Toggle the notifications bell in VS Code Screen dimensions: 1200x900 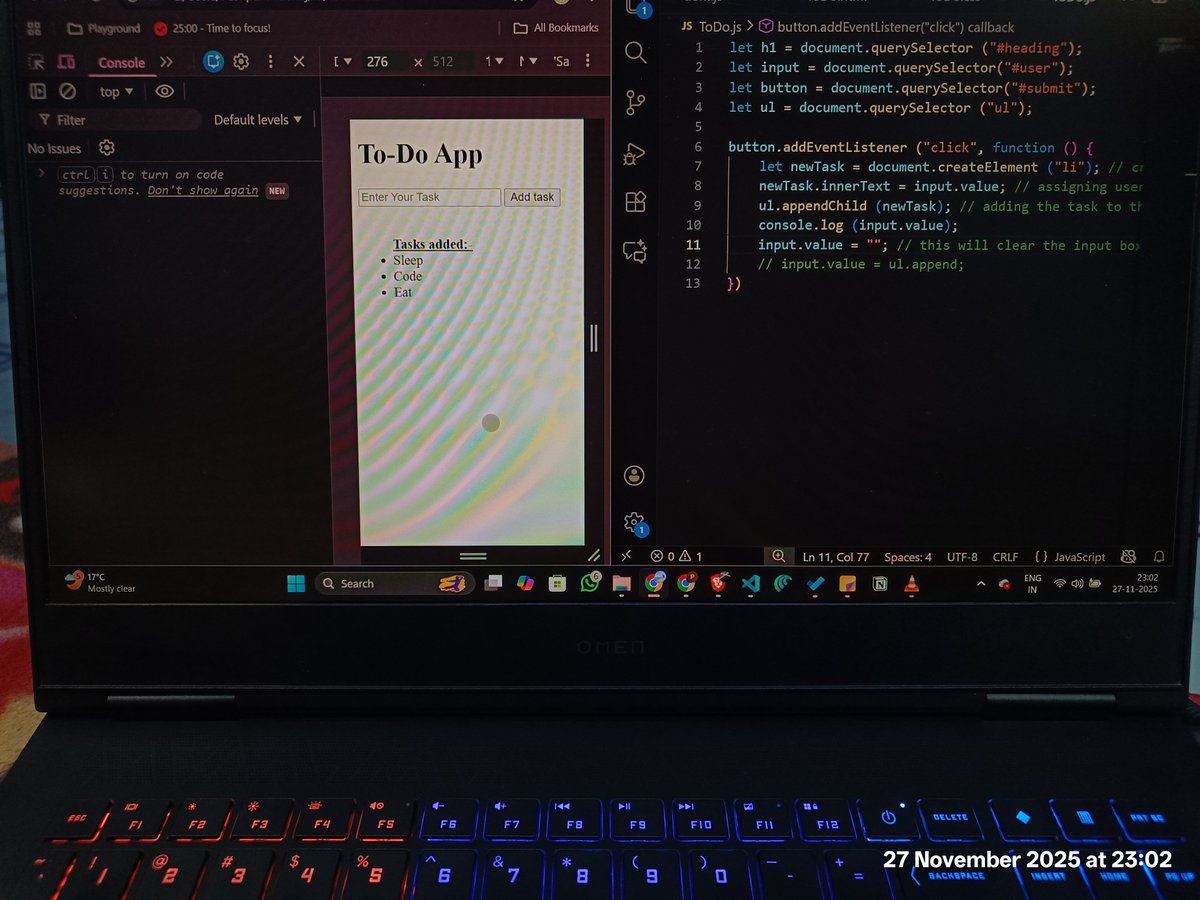pyautogui.click(x=1159, y=557)
